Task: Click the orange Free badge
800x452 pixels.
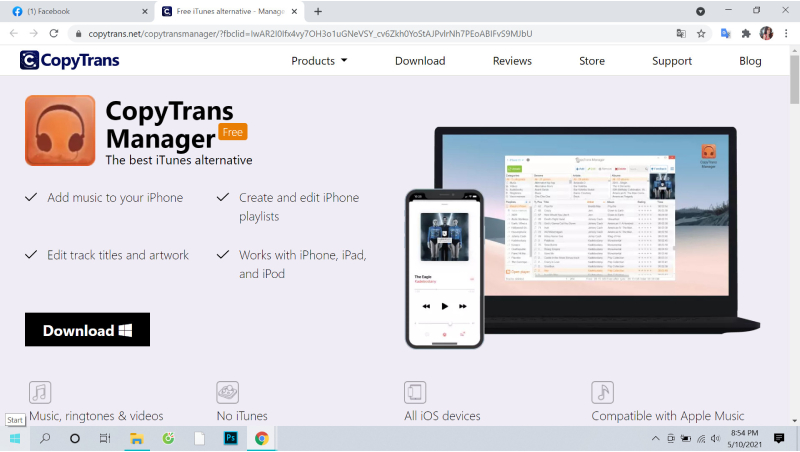Action: 233,132
